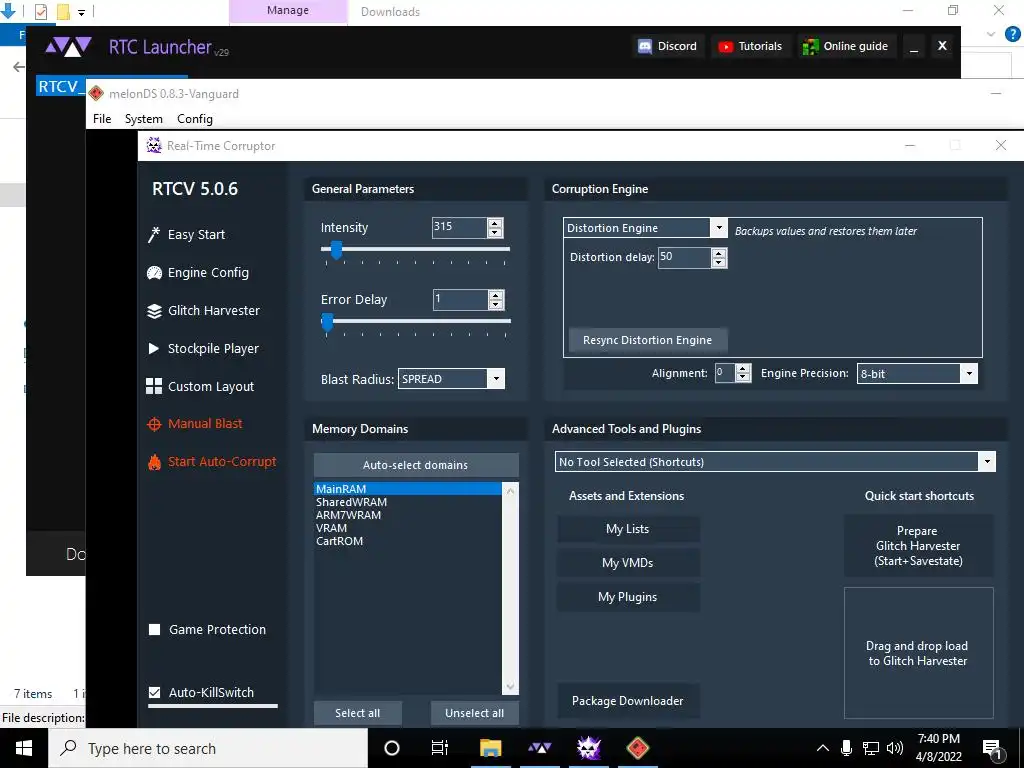Click Distortion delay field showing 50

684,257
